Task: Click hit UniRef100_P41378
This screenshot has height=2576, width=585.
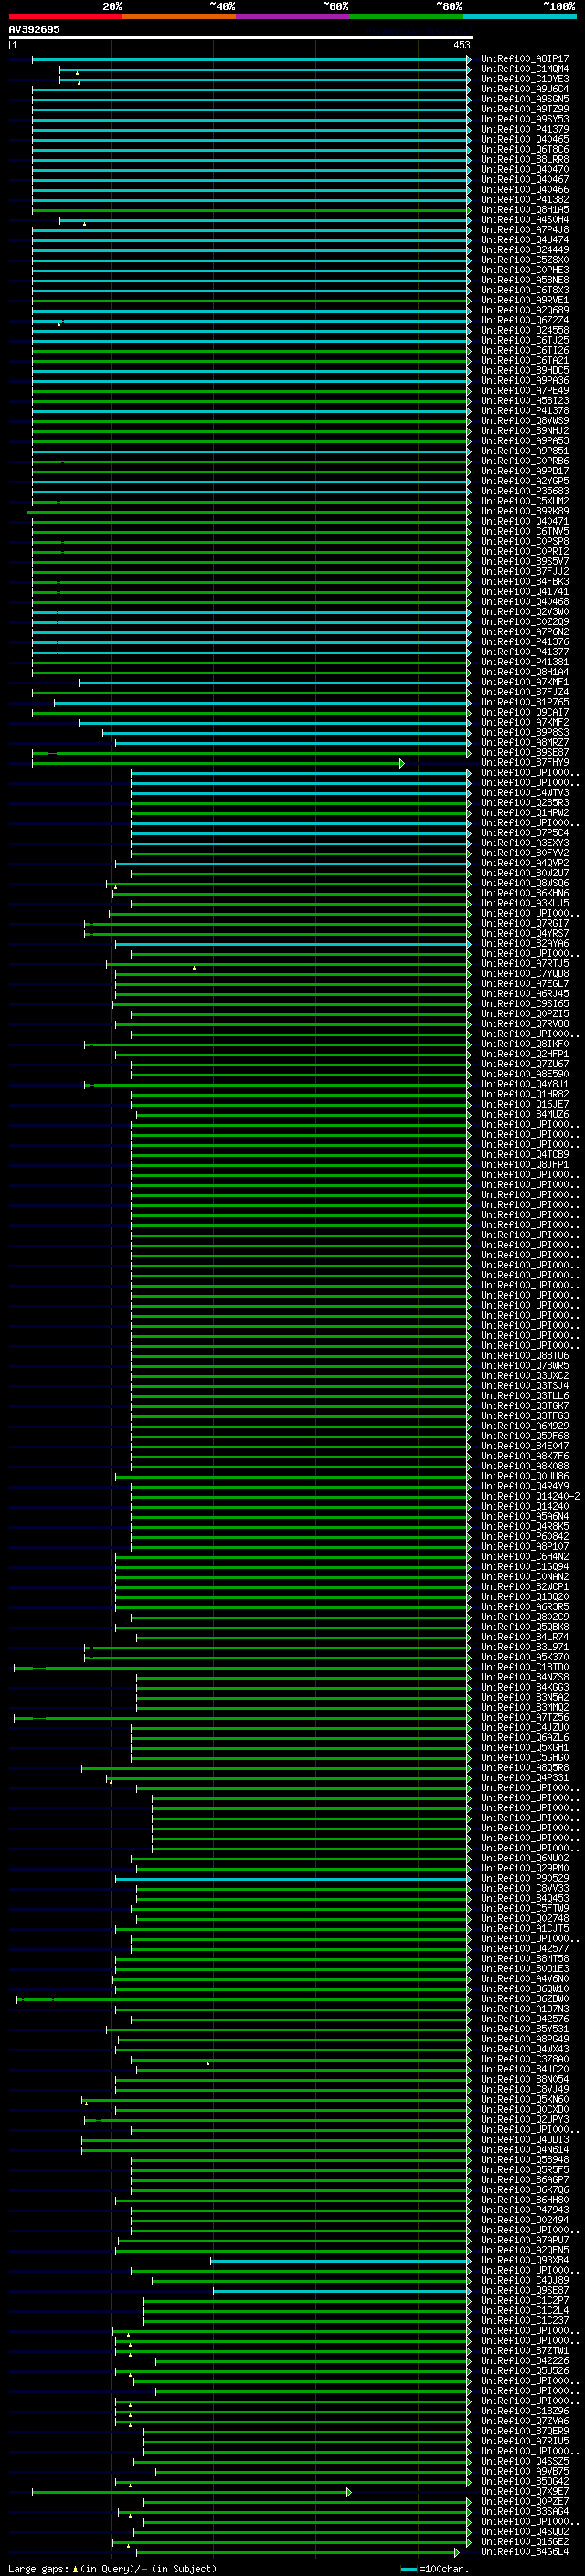Action: (525, 411)
